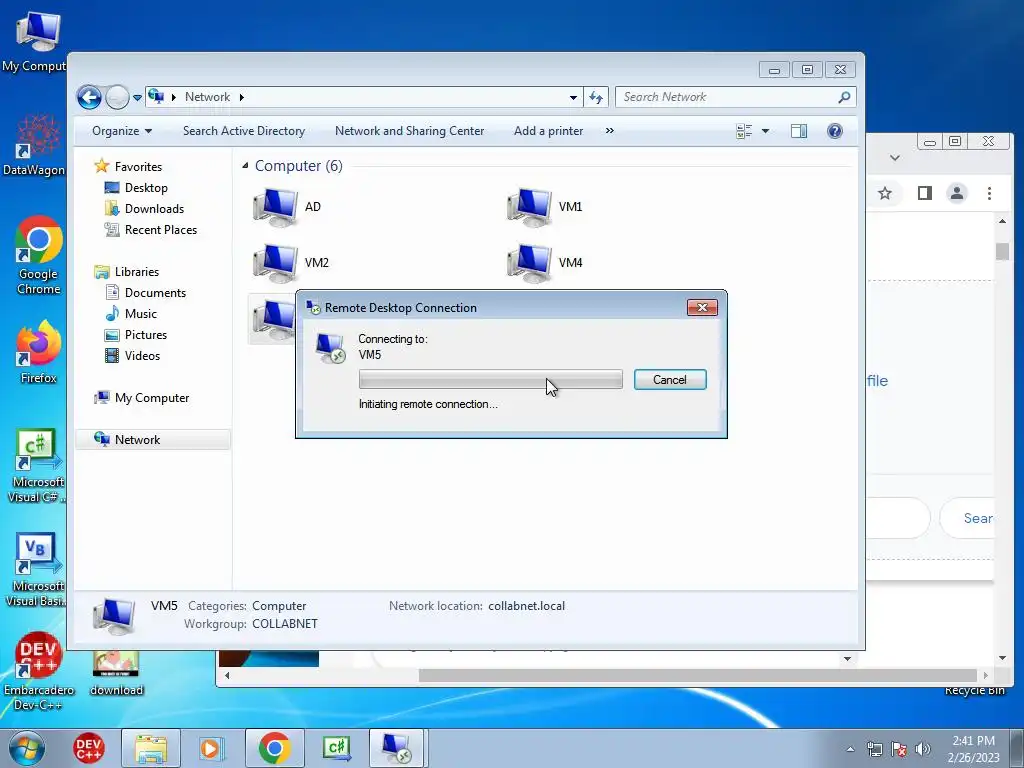
Task: Open the download desktop file
Action: 116,674
